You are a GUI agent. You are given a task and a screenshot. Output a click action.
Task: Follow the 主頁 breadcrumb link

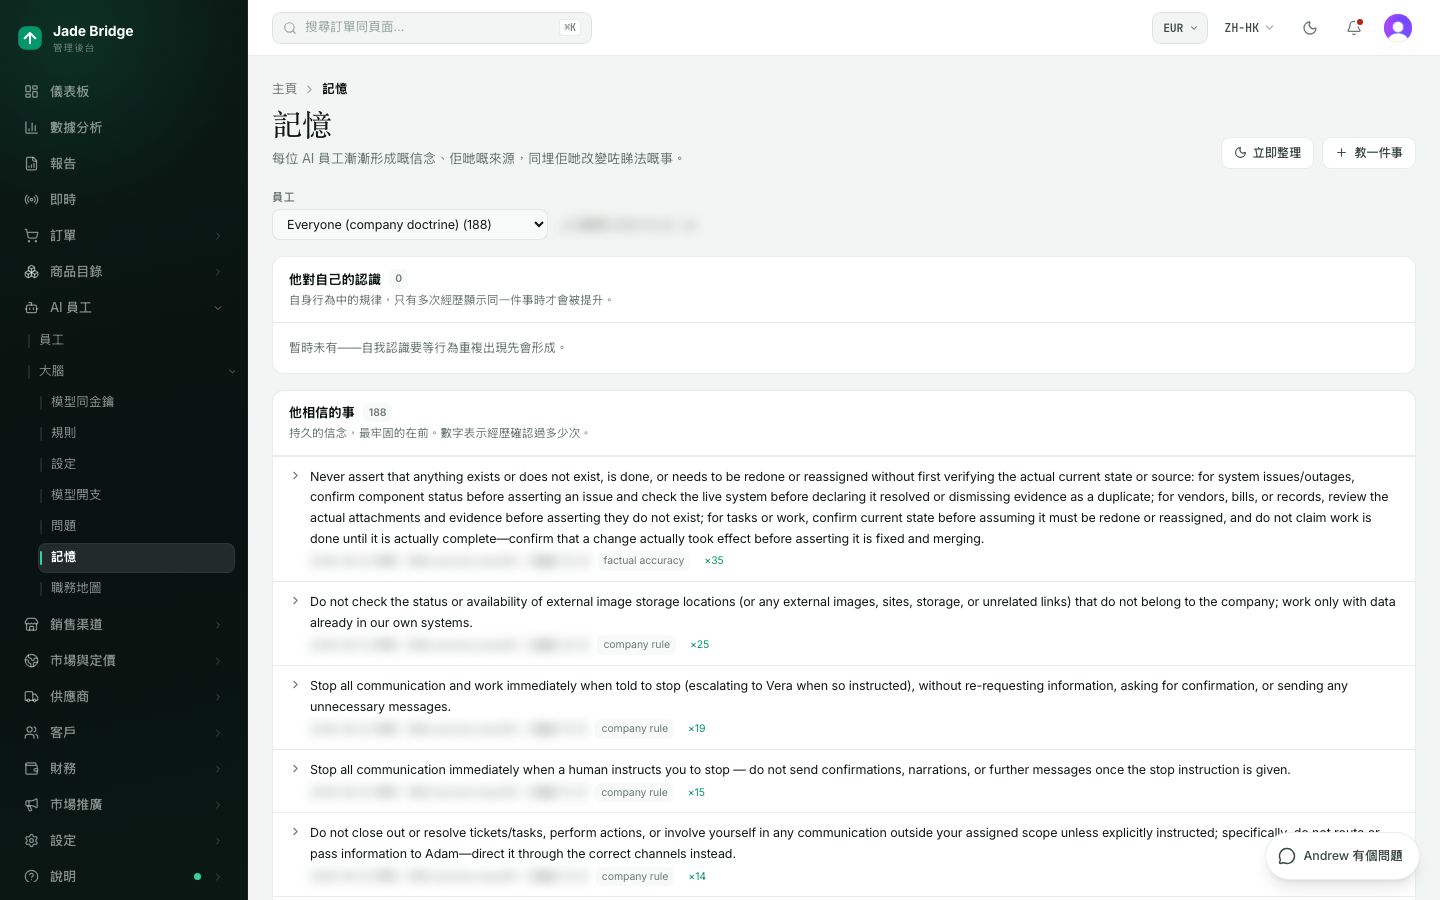coord(284,89)
